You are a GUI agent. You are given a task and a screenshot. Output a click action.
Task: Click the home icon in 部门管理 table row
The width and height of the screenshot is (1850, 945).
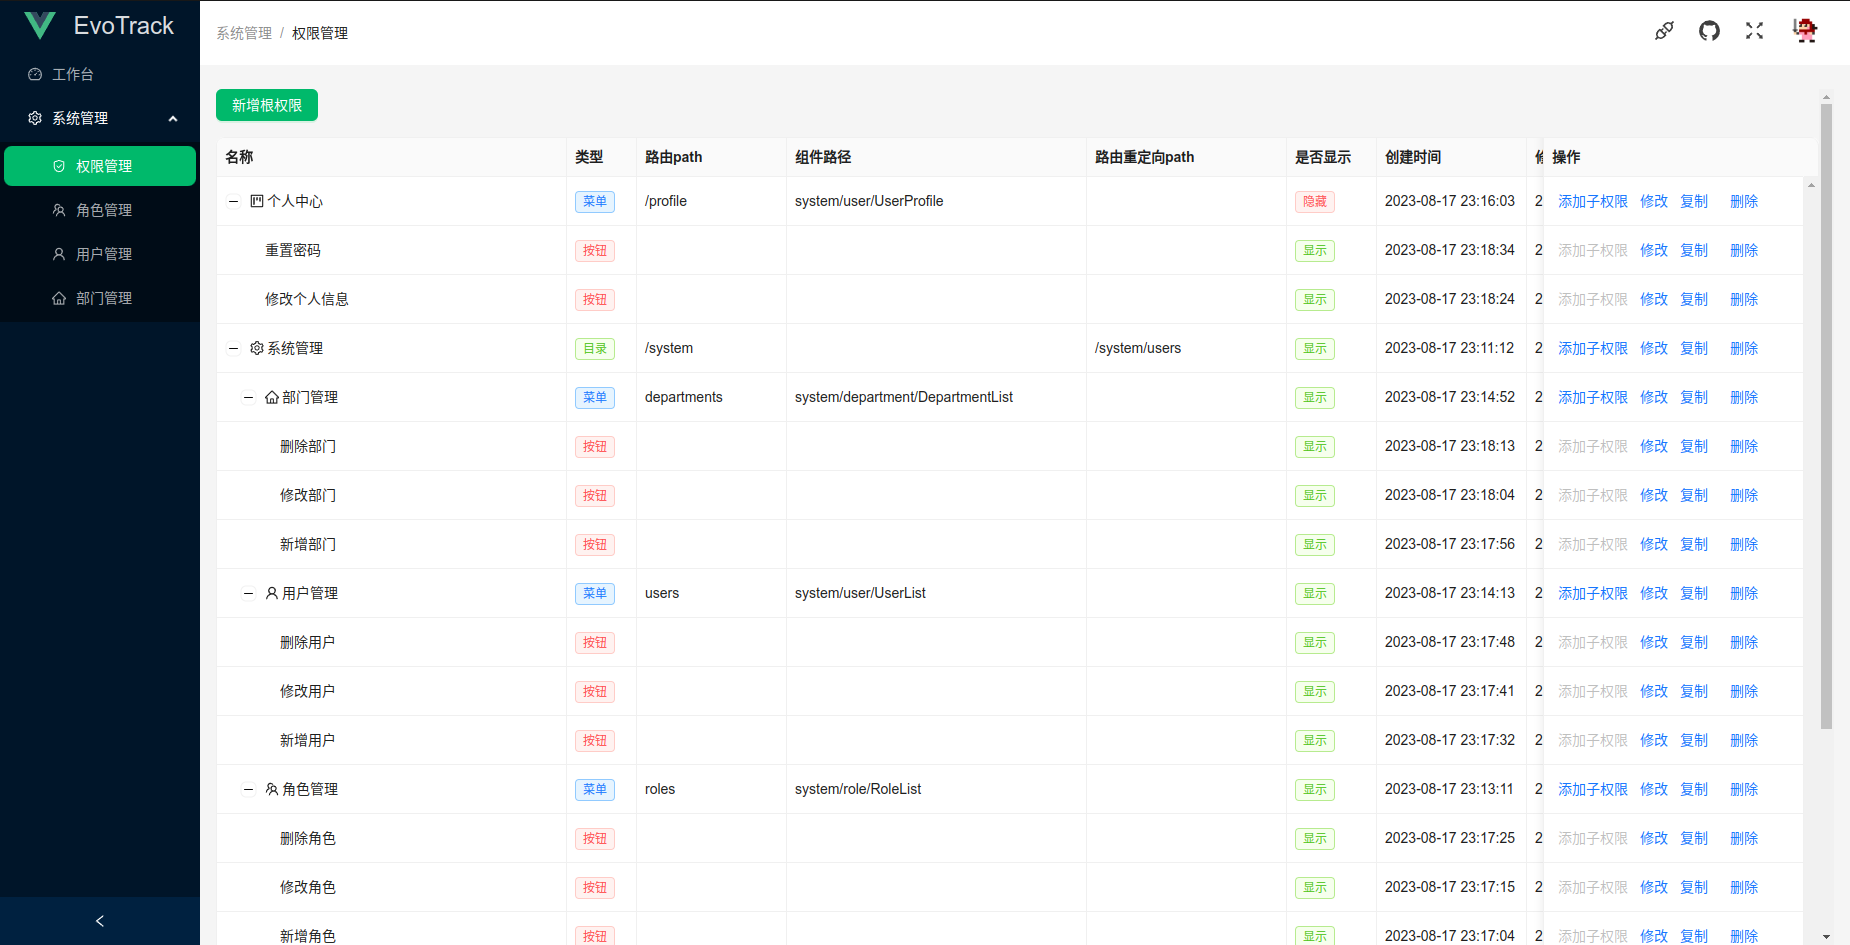coord(272,397)
